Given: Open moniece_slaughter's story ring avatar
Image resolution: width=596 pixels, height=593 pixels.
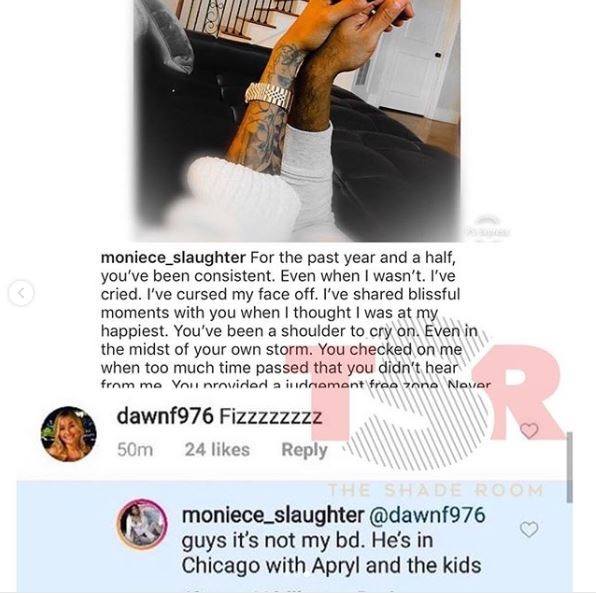Looking at the screenshot, I should tap(141, 525).
